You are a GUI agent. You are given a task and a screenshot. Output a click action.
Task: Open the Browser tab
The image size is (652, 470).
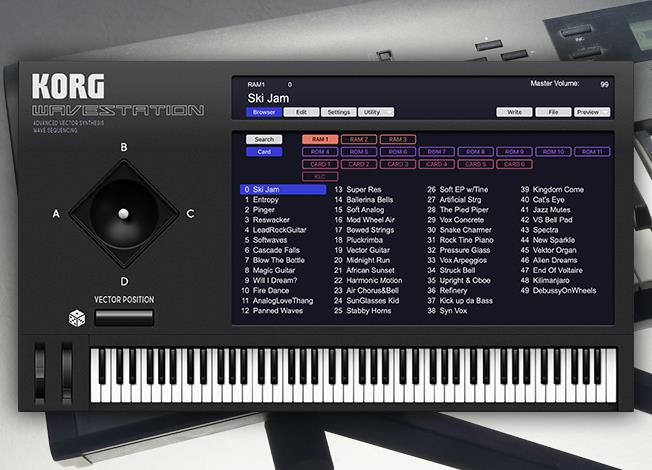click(x=264, y=112)
